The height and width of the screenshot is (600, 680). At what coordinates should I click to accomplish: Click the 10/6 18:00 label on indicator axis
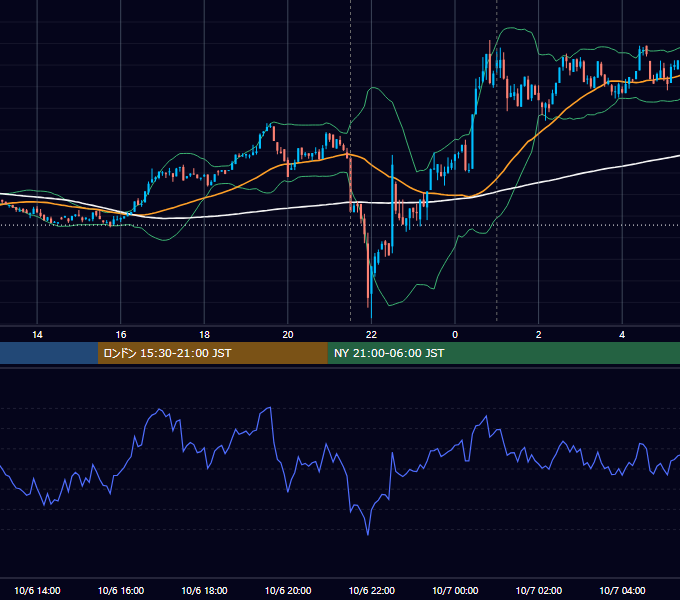[204, 590]
